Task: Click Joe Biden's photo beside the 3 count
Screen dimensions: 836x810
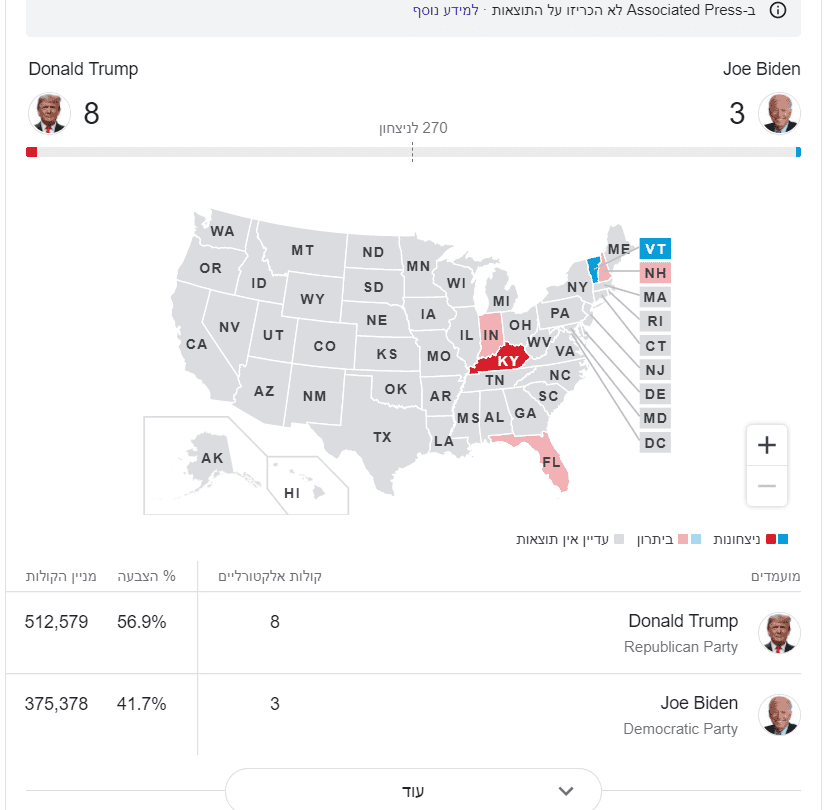Action: coord(779,113)
